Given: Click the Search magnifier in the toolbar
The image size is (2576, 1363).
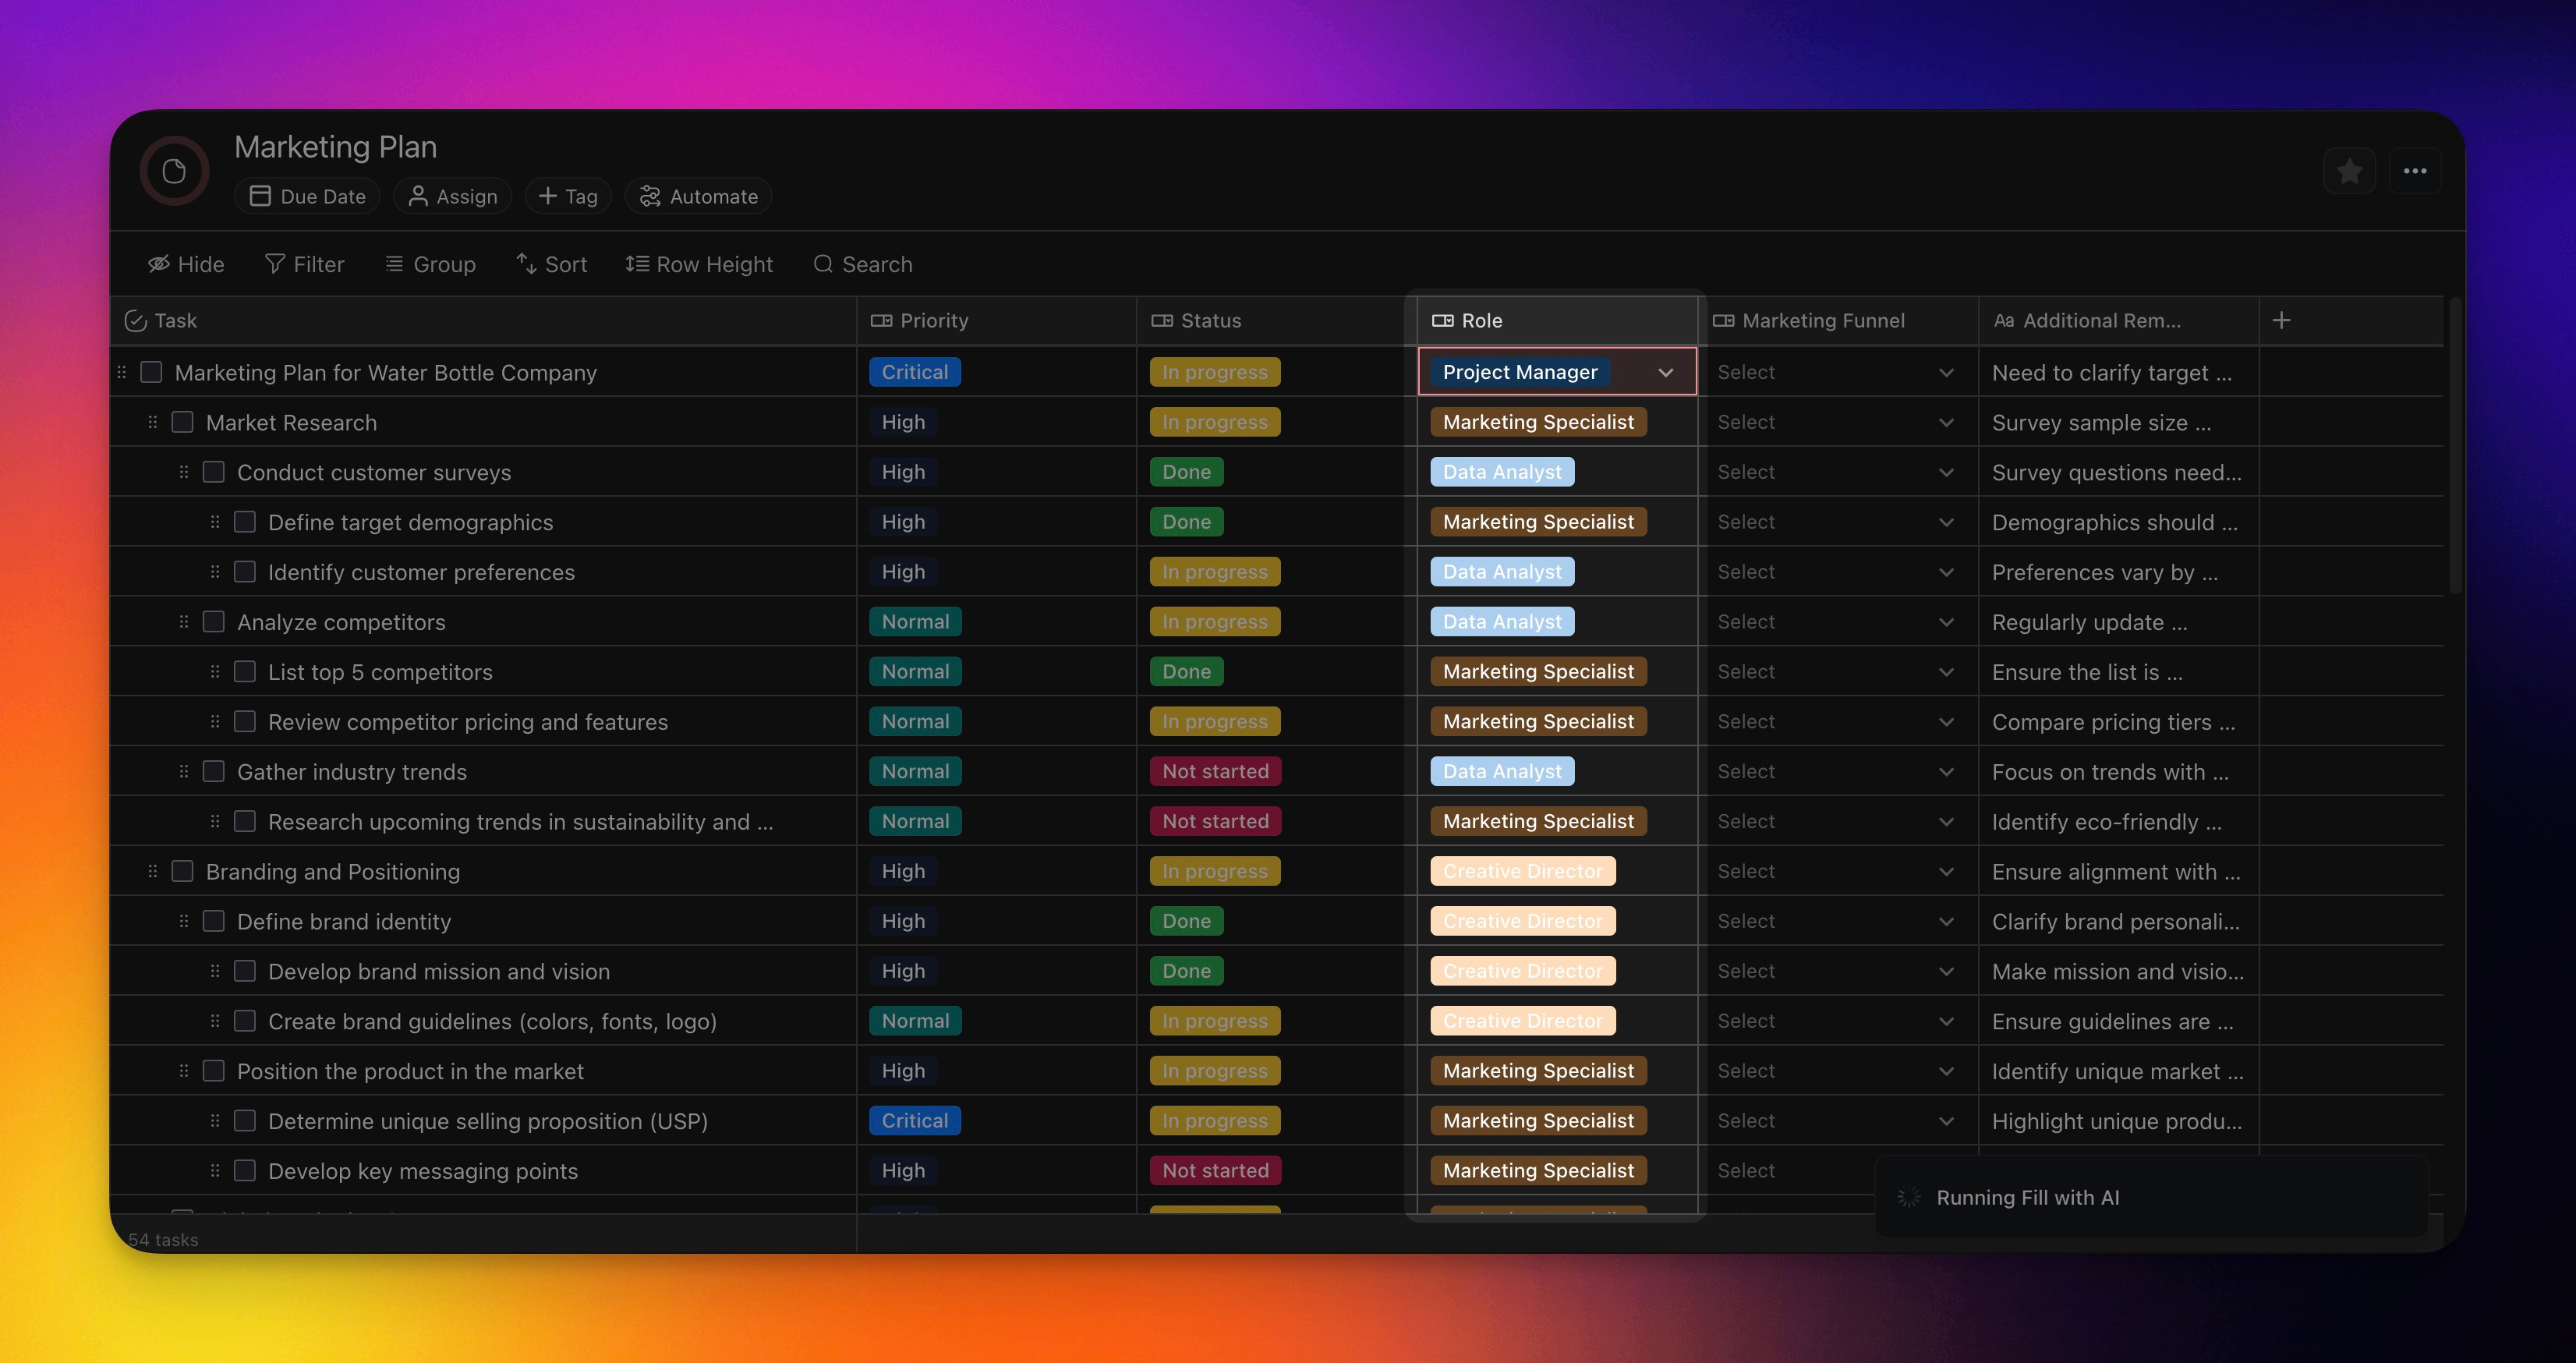Looking at the screenshot, I should tap(823, 264).
